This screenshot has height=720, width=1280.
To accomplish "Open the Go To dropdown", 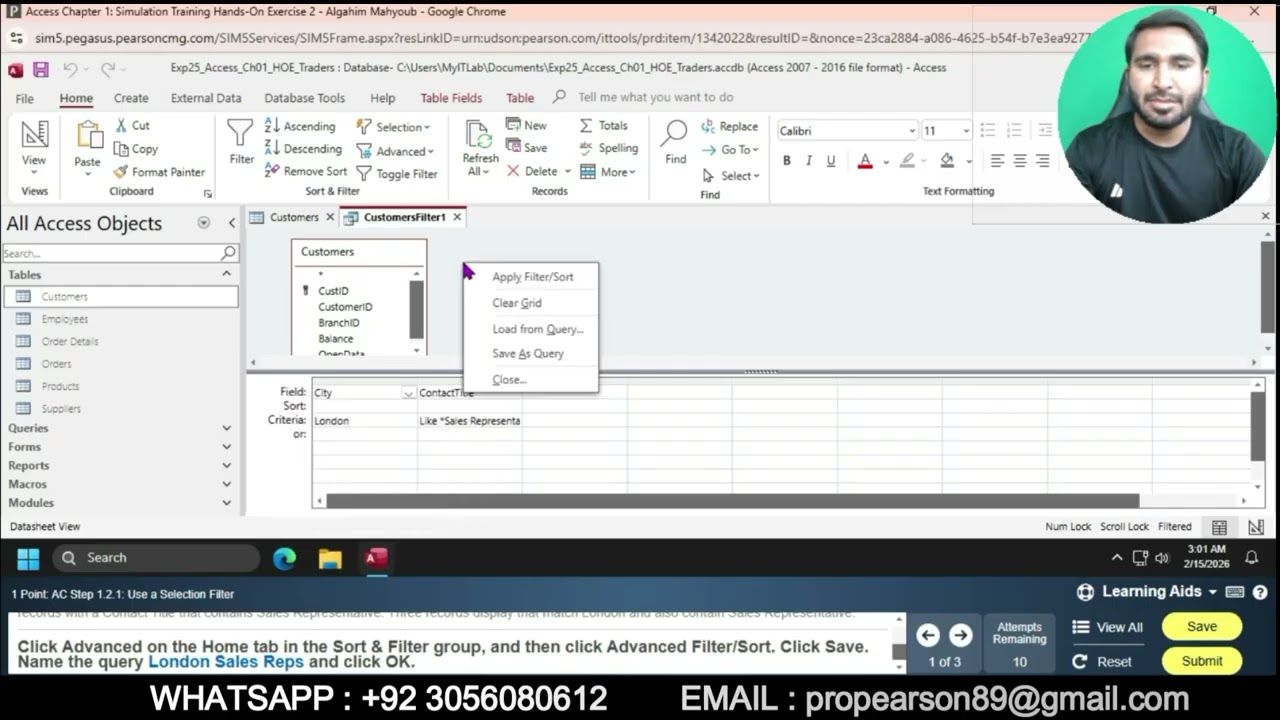I will 730,150.
